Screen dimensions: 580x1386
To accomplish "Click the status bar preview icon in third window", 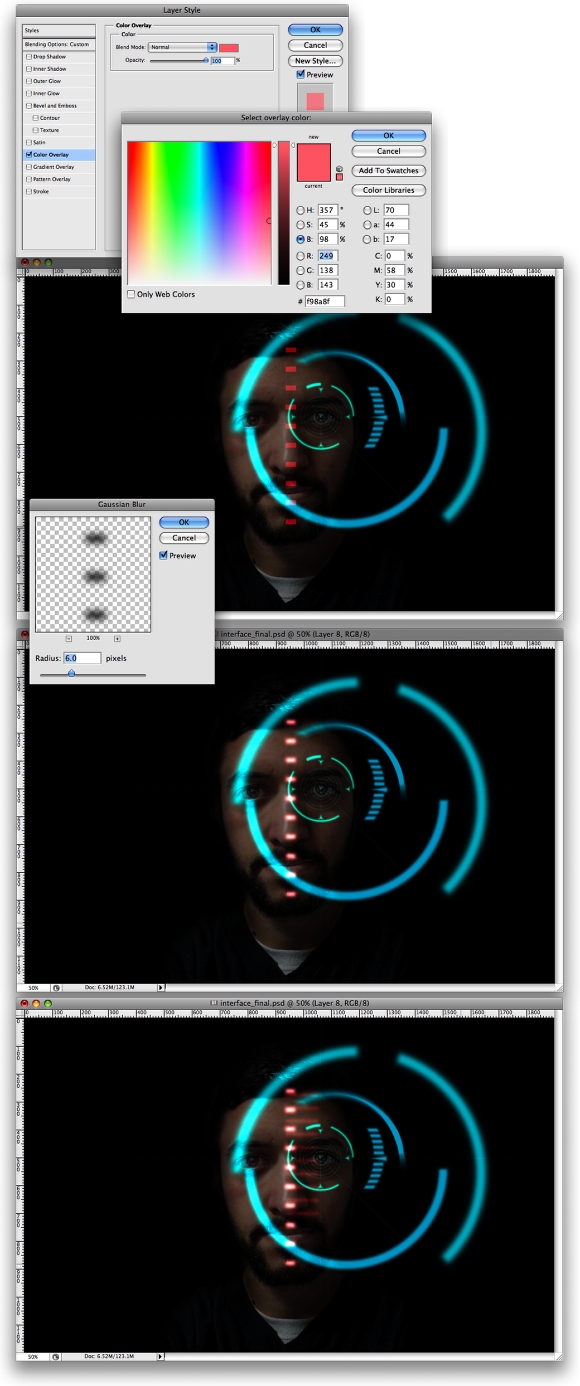I will tap(56, 1356).
